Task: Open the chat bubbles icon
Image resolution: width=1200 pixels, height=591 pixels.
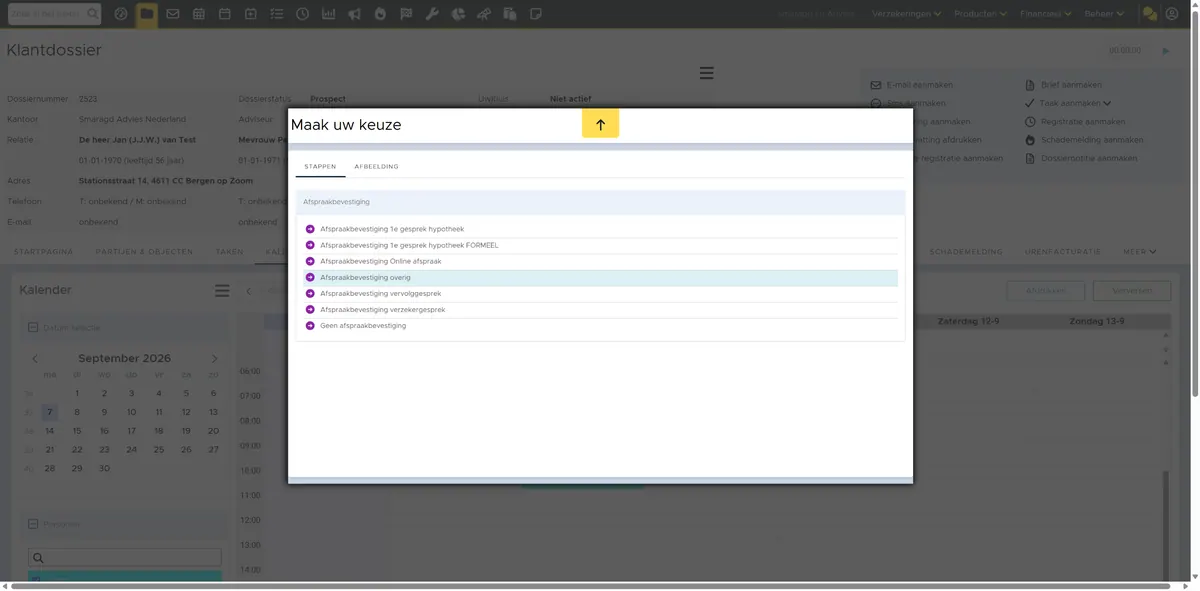Action: point(1150,14)
